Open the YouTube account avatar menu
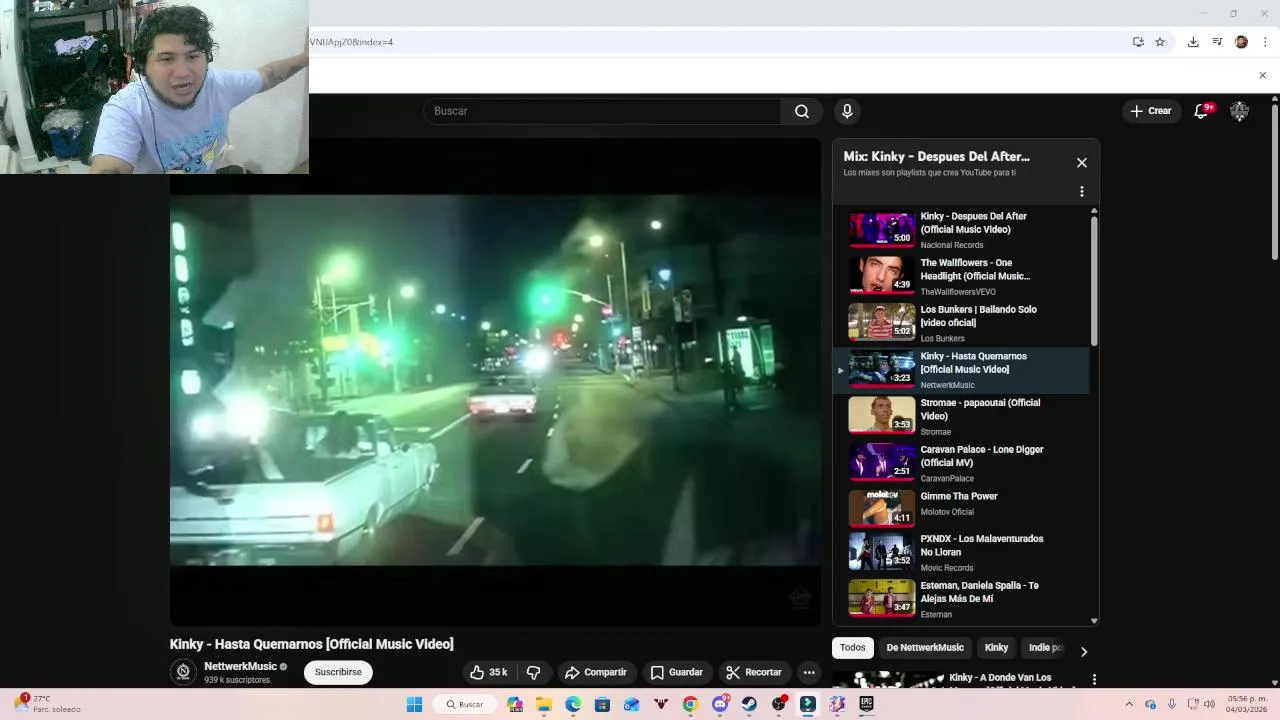This screenshot has width=1280, height=720. tap(1239, 111)
